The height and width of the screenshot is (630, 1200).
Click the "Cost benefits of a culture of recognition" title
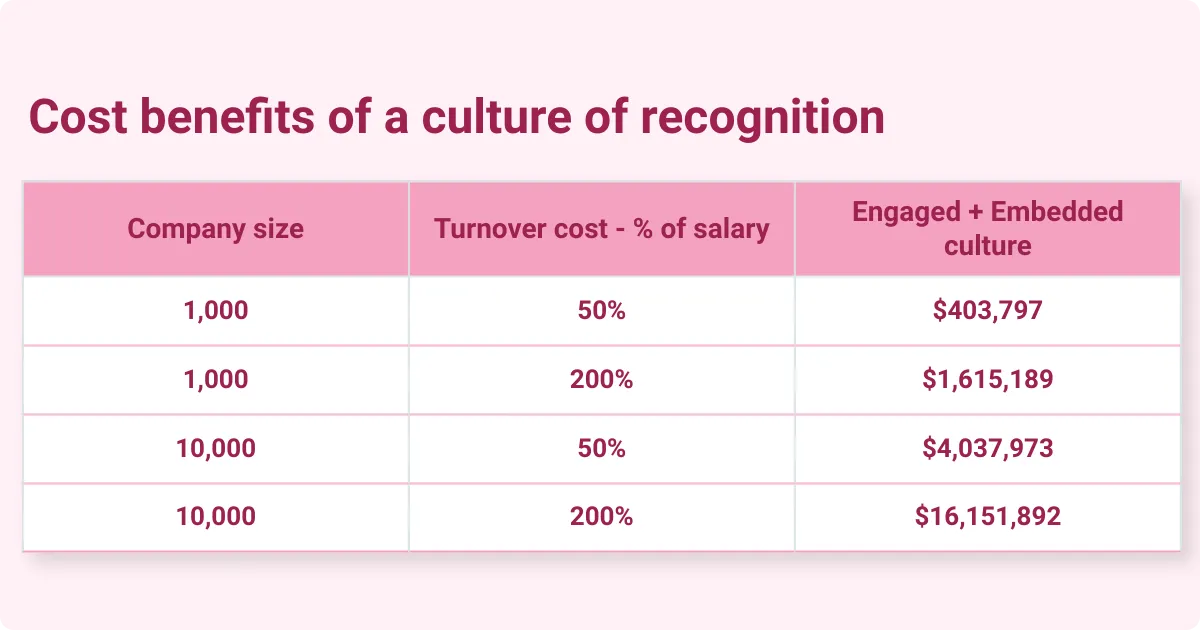pyautogui.click(x=456, y=118)
